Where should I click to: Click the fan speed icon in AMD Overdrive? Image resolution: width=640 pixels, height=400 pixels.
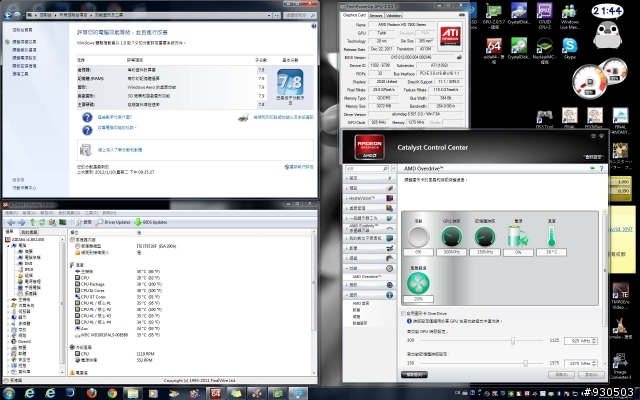pyautogui.click(x=418, y=283)
